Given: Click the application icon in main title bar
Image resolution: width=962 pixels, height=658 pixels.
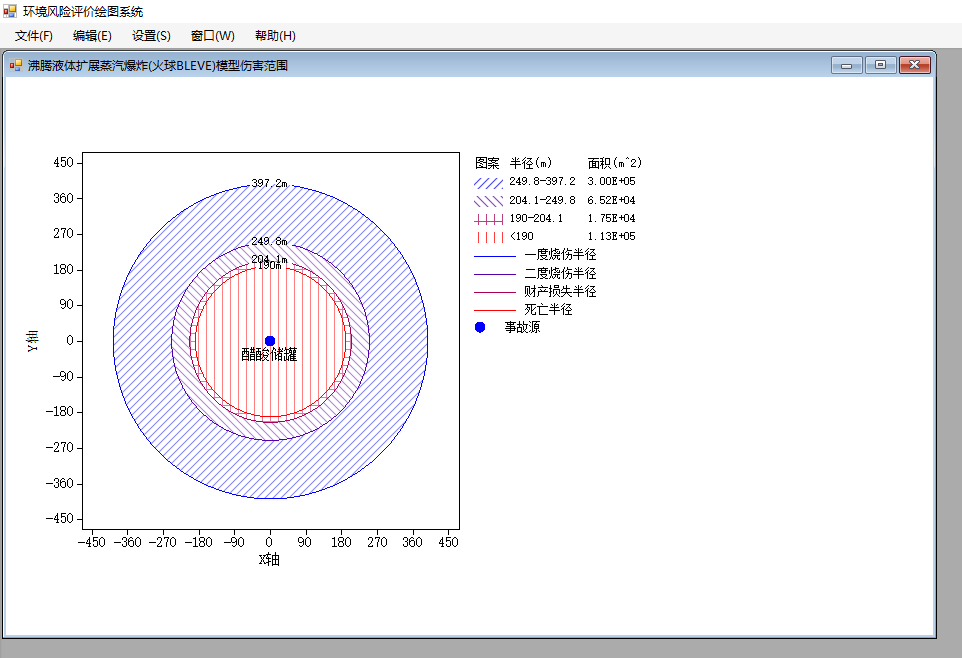Looking at the screenshot, I should click(9, 11).
